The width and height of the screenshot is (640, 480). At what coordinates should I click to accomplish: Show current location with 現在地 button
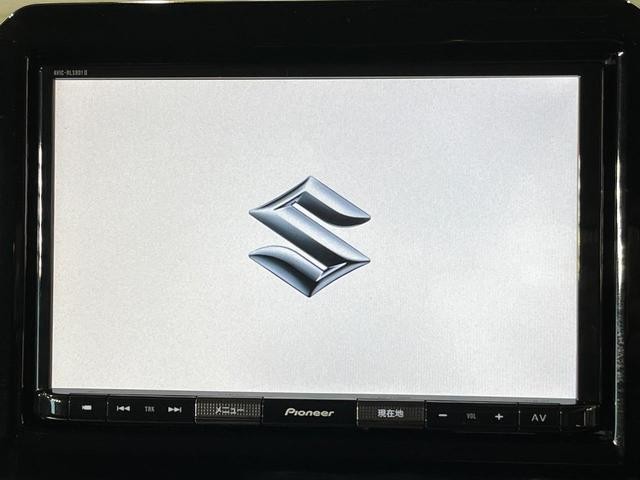[x=391, y=413]
